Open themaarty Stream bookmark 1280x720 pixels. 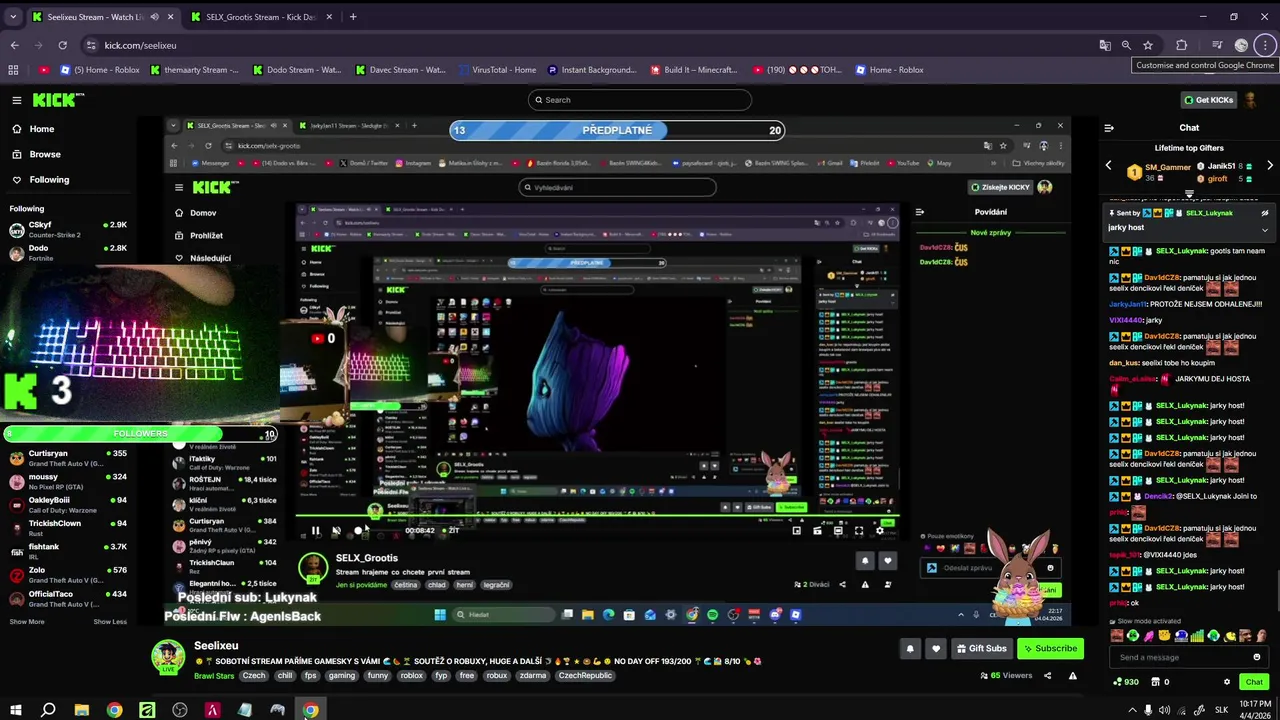coord(194,70)
